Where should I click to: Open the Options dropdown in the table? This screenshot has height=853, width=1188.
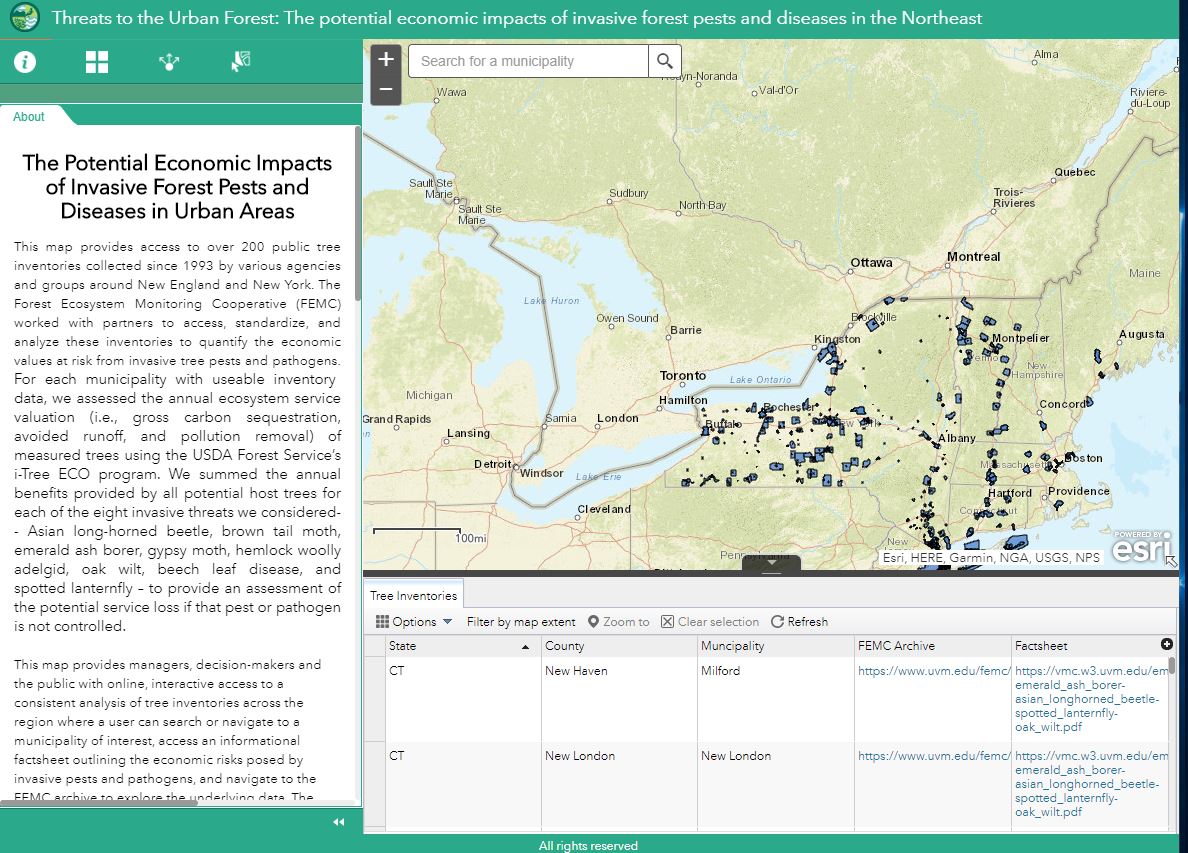[413, 621]
